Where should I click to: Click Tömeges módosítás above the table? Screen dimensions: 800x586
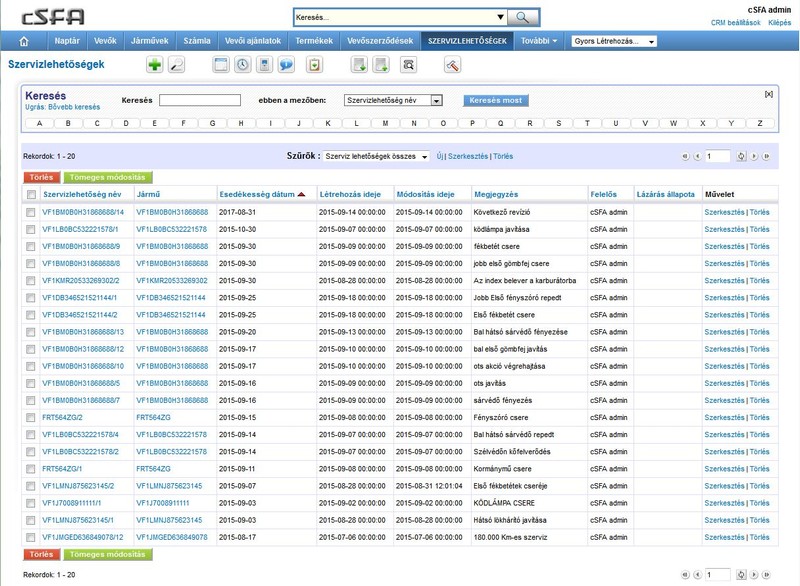[108, 177]
